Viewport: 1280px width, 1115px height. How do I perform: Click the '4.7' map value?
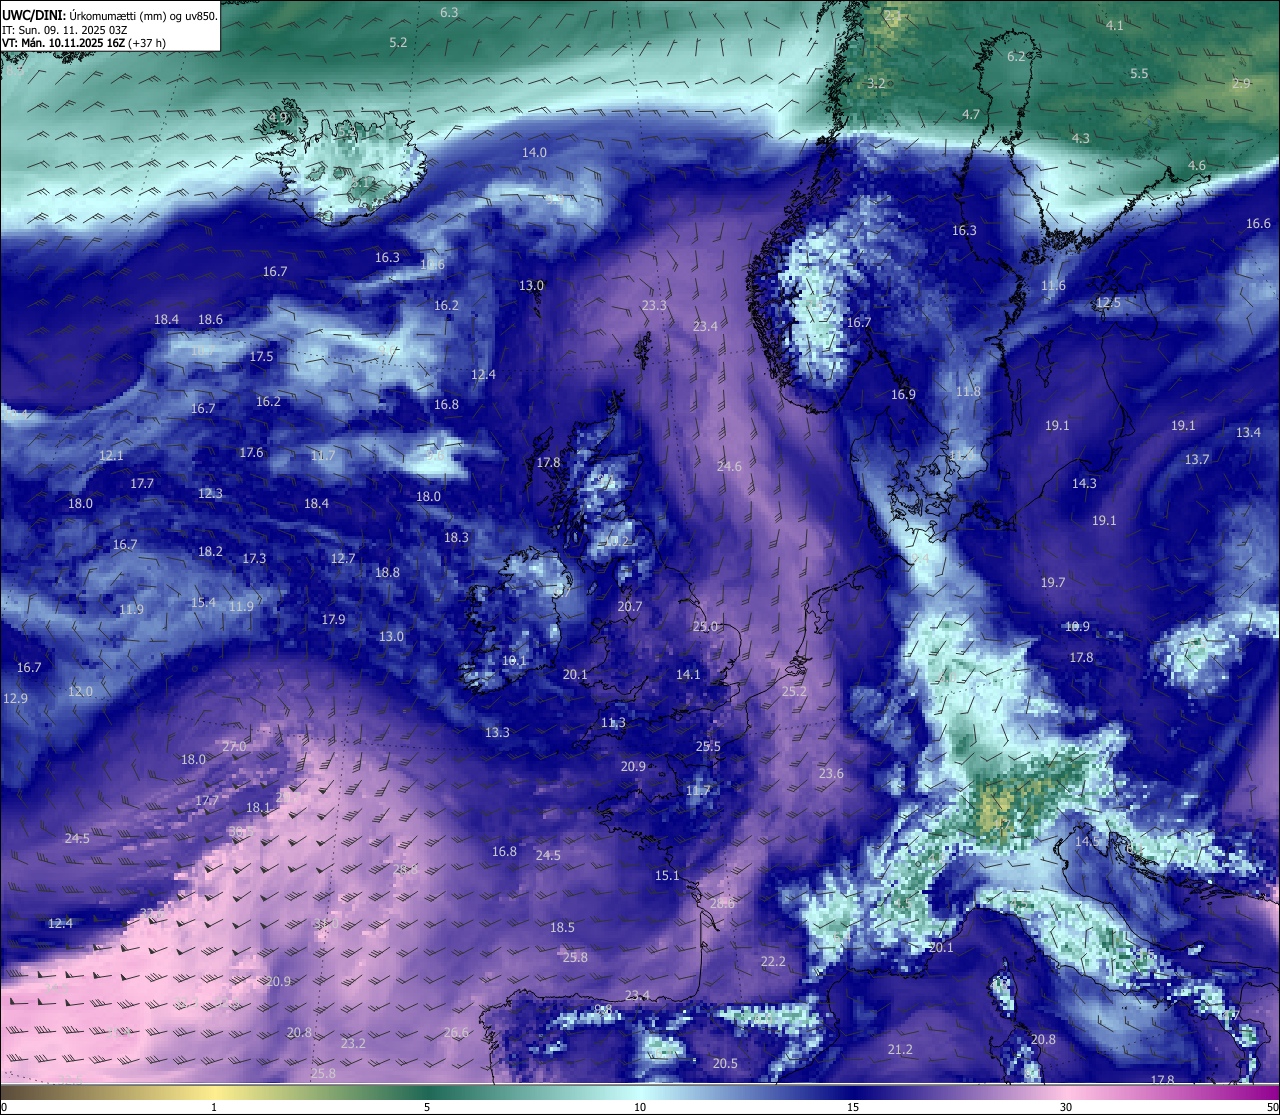pos(971,114)
